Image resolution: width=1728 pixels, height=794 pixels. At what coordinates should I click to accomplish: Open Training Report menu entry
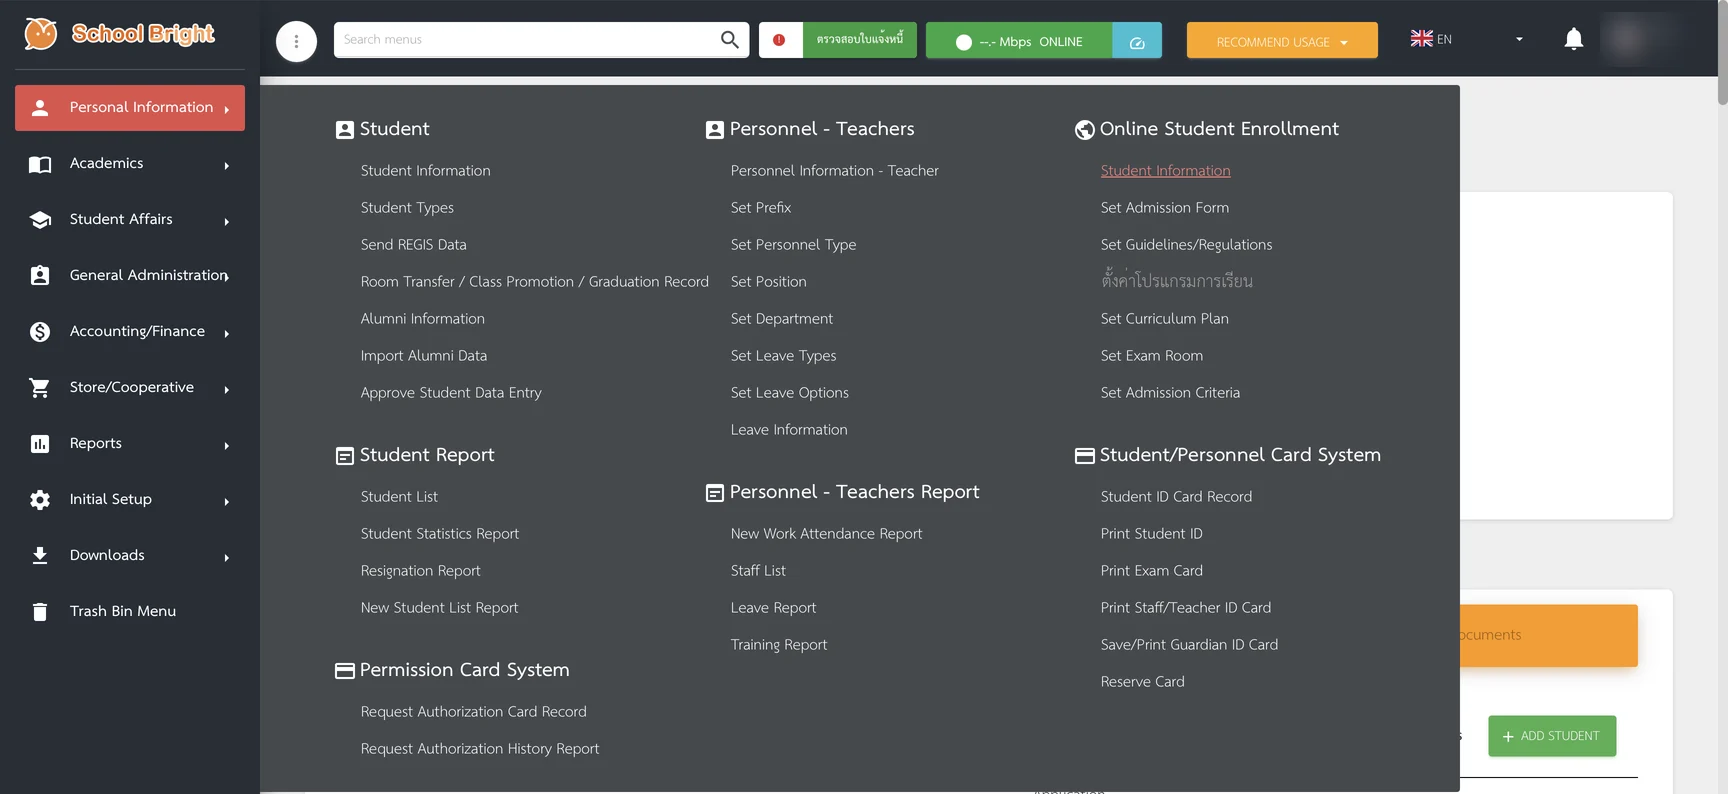coord(778,645)
